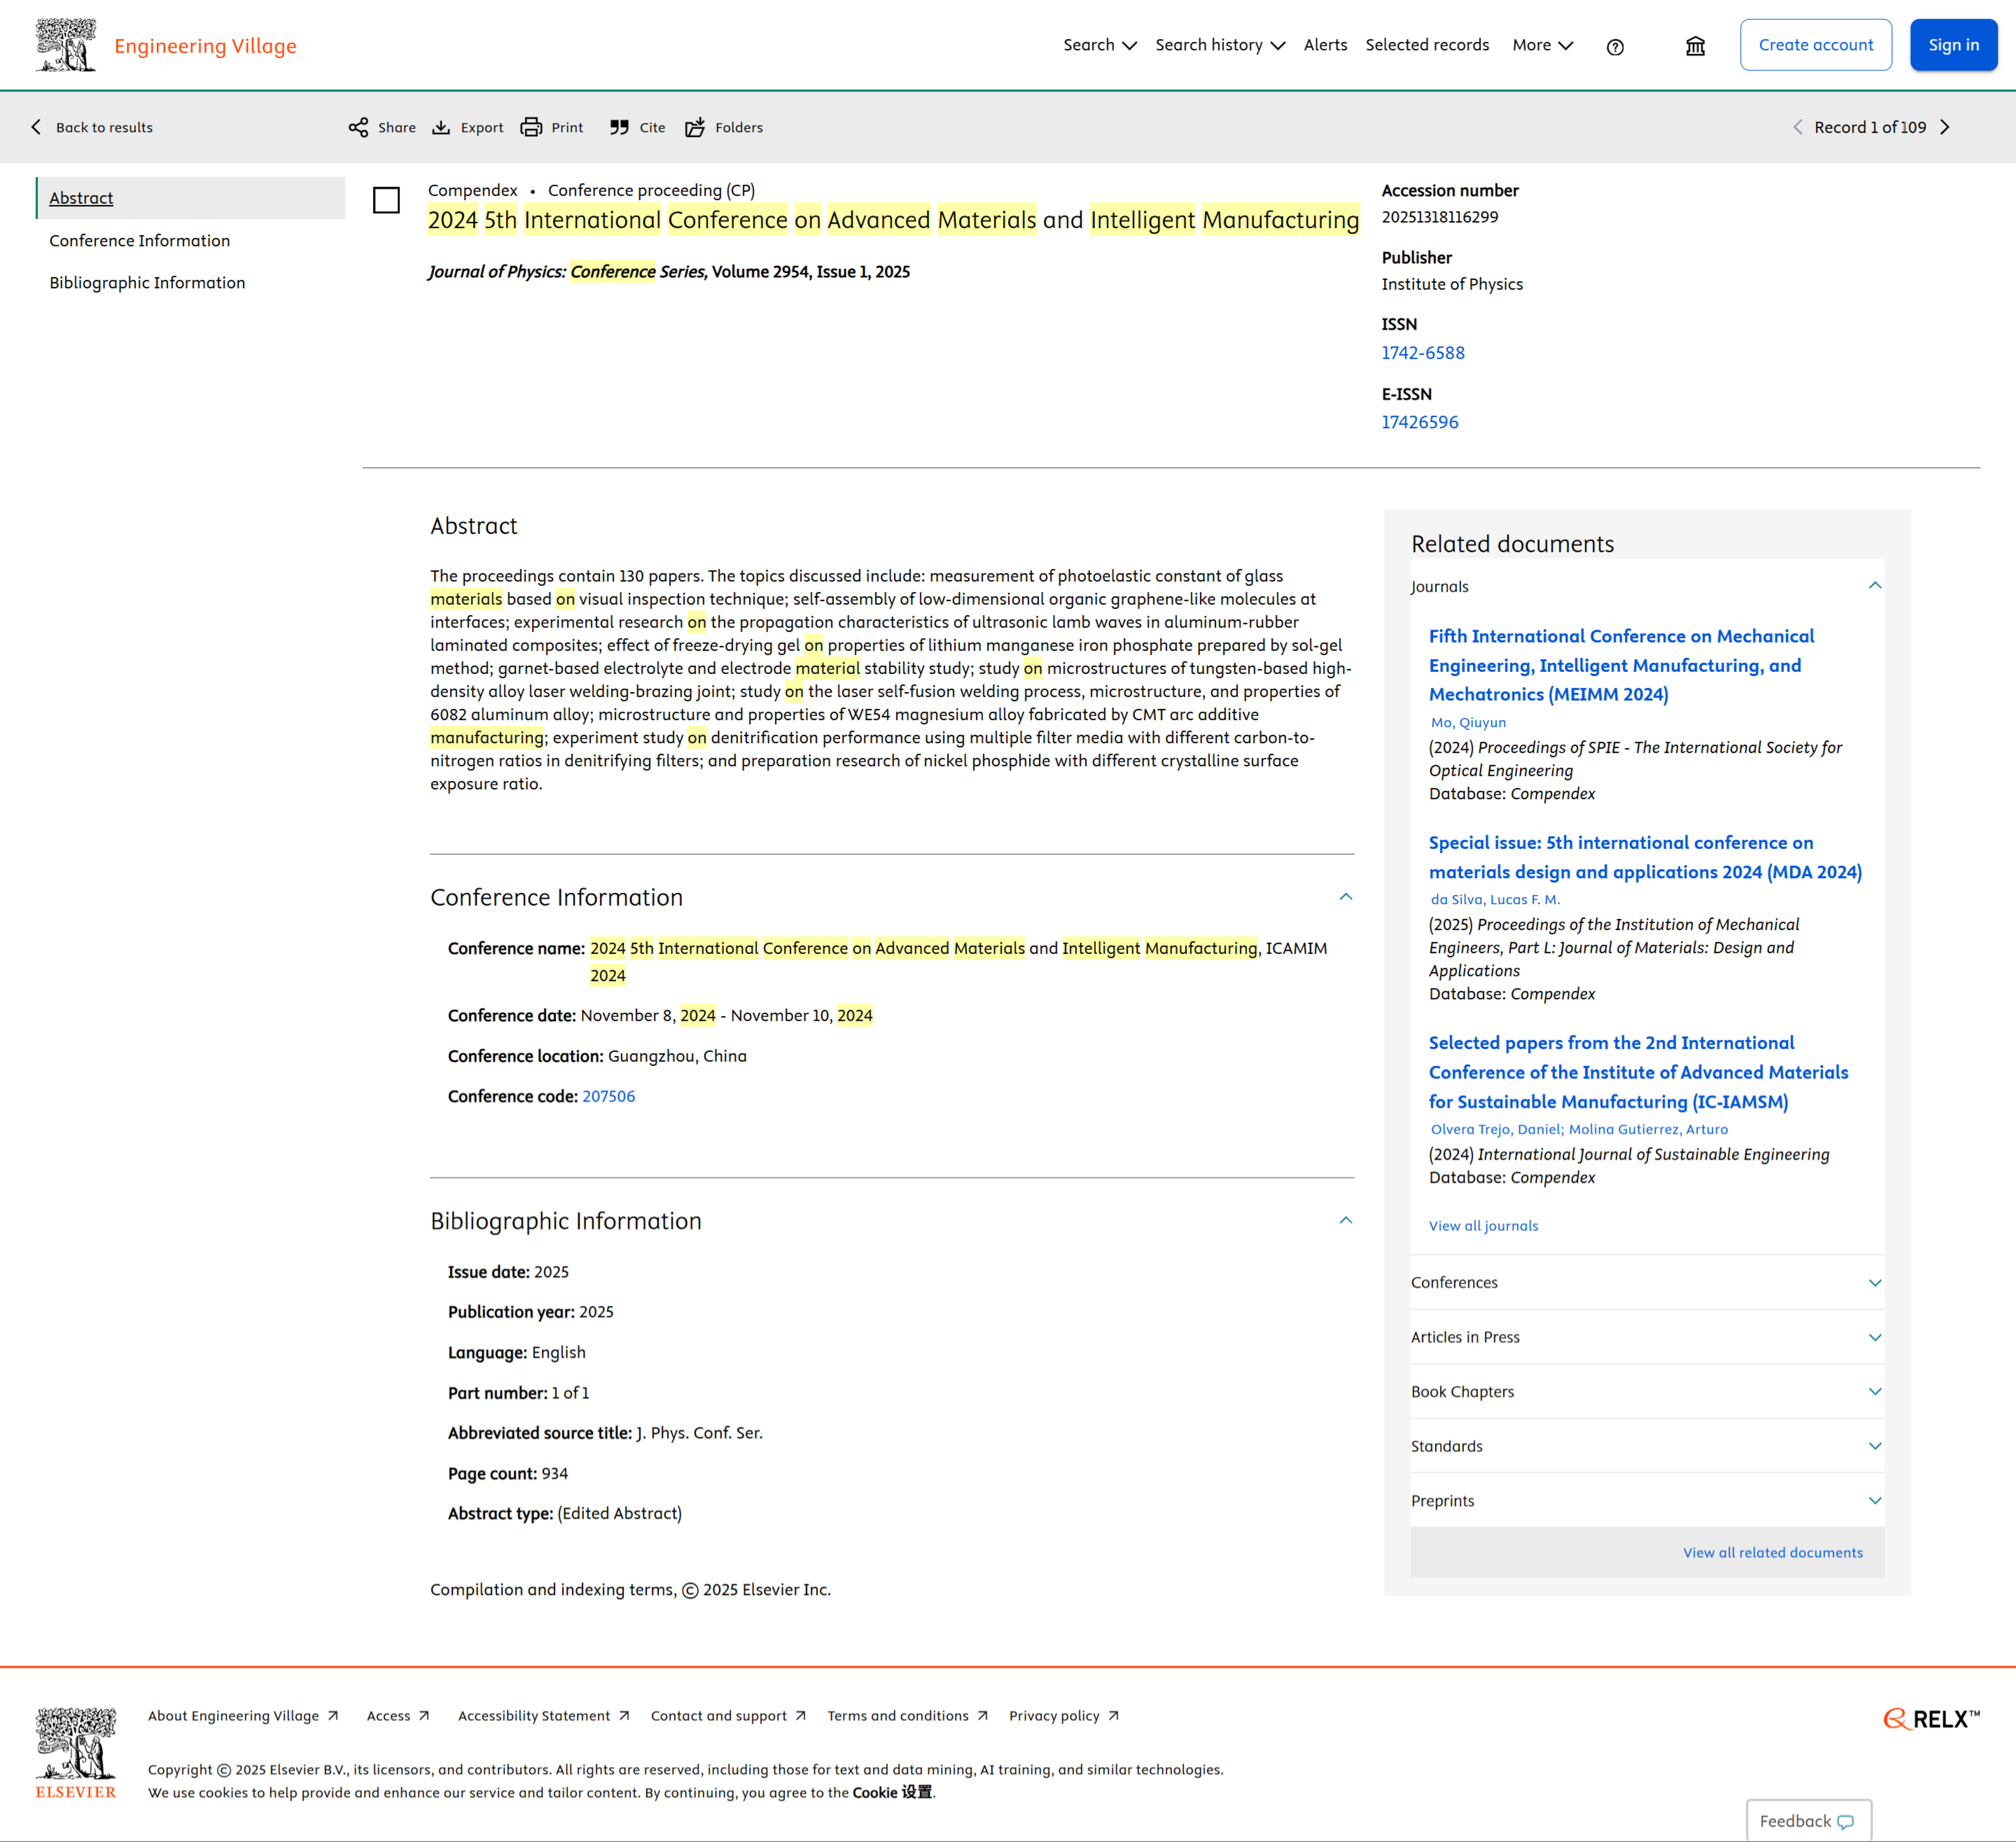Click the Engineering Village tree logo

pyautogui.click(x=66, y=45)
